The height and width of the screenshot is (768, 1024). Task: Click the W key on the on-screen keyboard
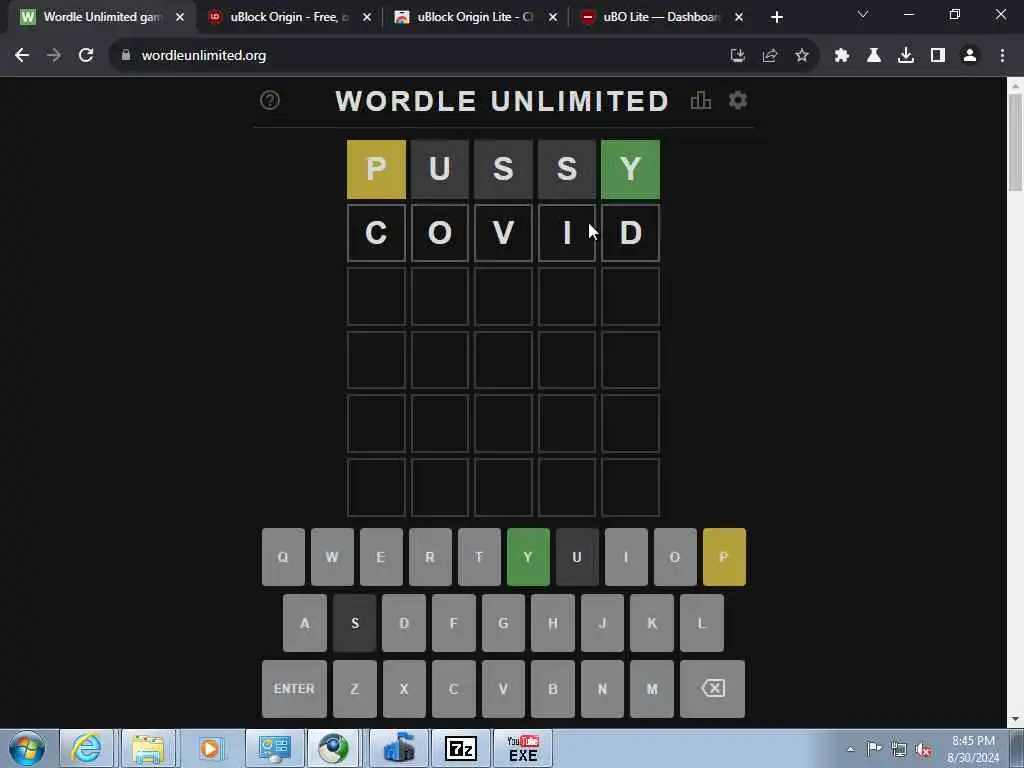click(x=332, y=557)
